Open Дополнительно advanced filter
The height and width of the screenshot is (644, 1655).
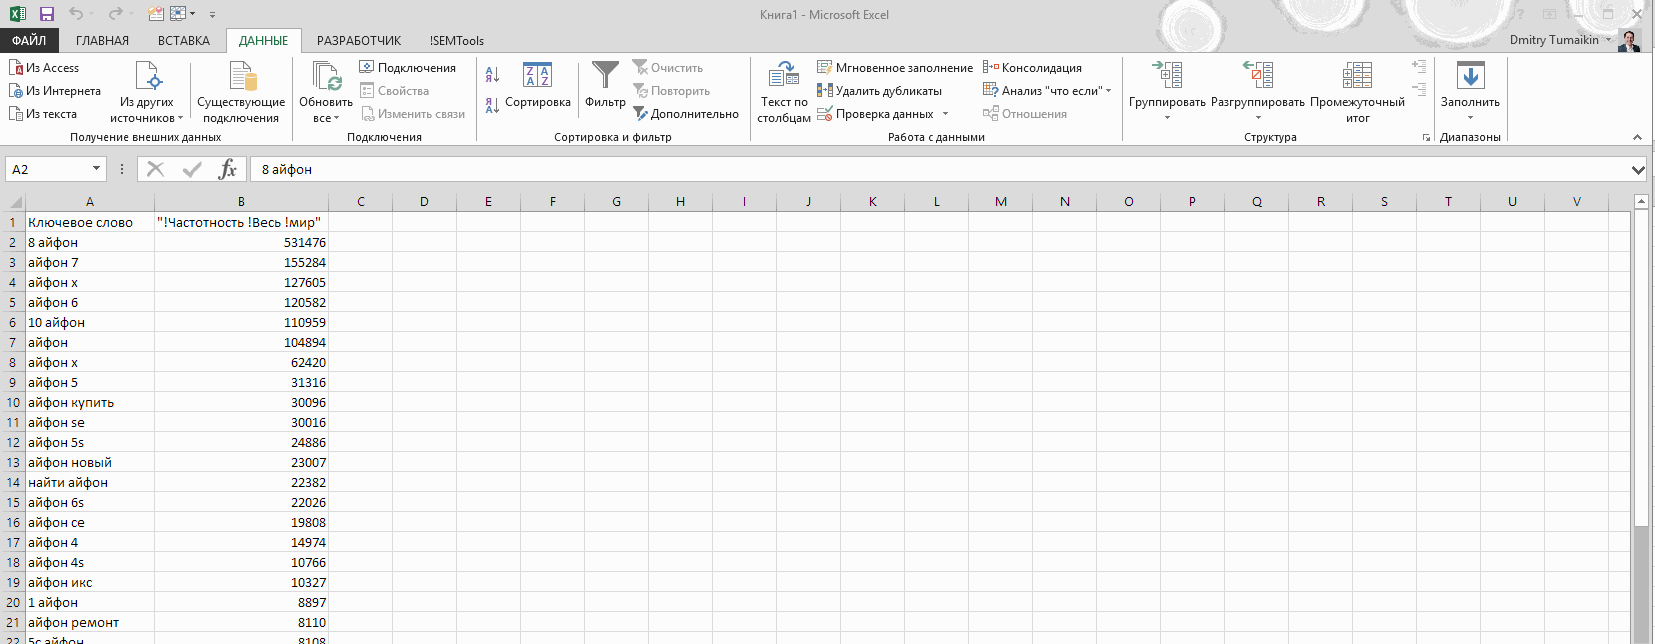click(x=686, y=114)
